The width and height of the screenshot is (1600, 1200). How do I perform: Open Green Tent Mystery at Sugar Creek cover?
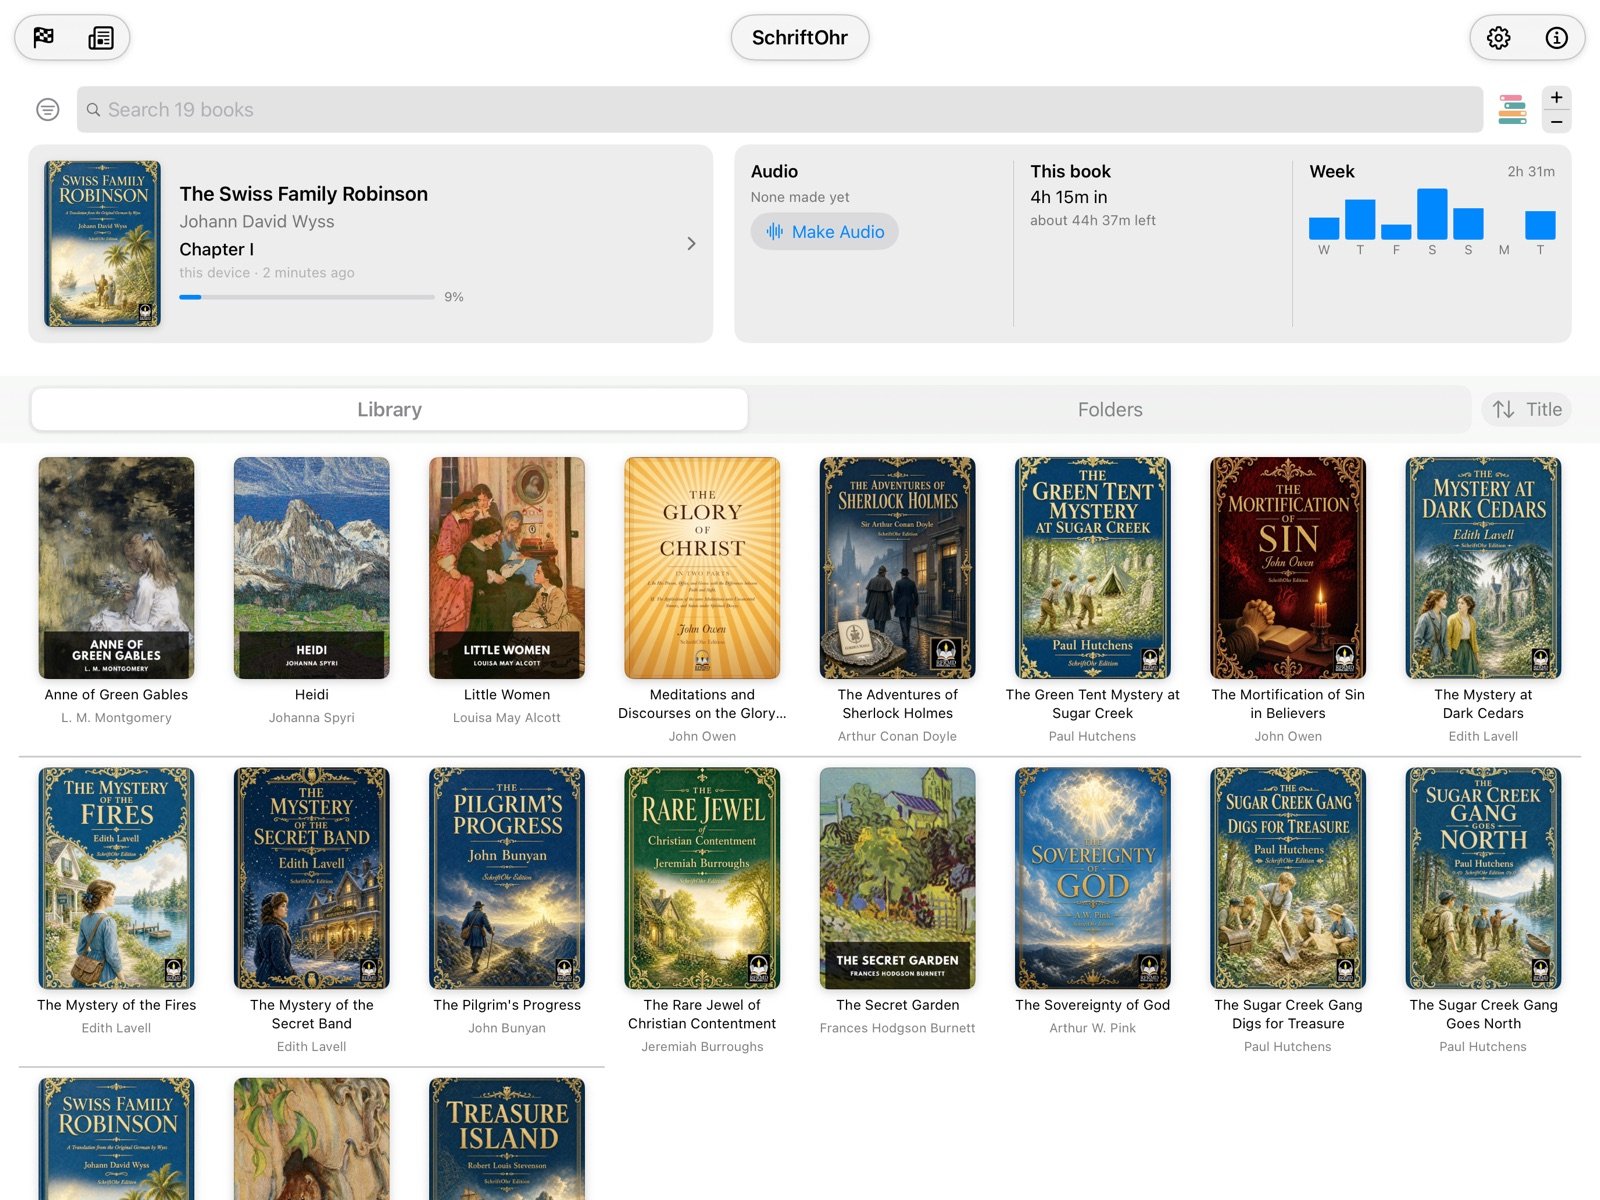pyautogui.click(x=1093, y=568)
